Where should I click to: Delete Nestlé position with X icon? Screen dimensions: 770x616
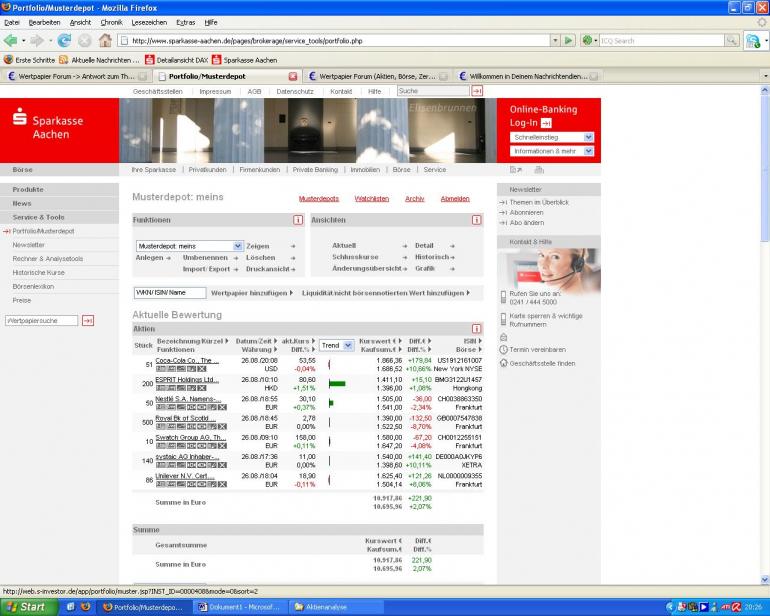coord(222,407)
